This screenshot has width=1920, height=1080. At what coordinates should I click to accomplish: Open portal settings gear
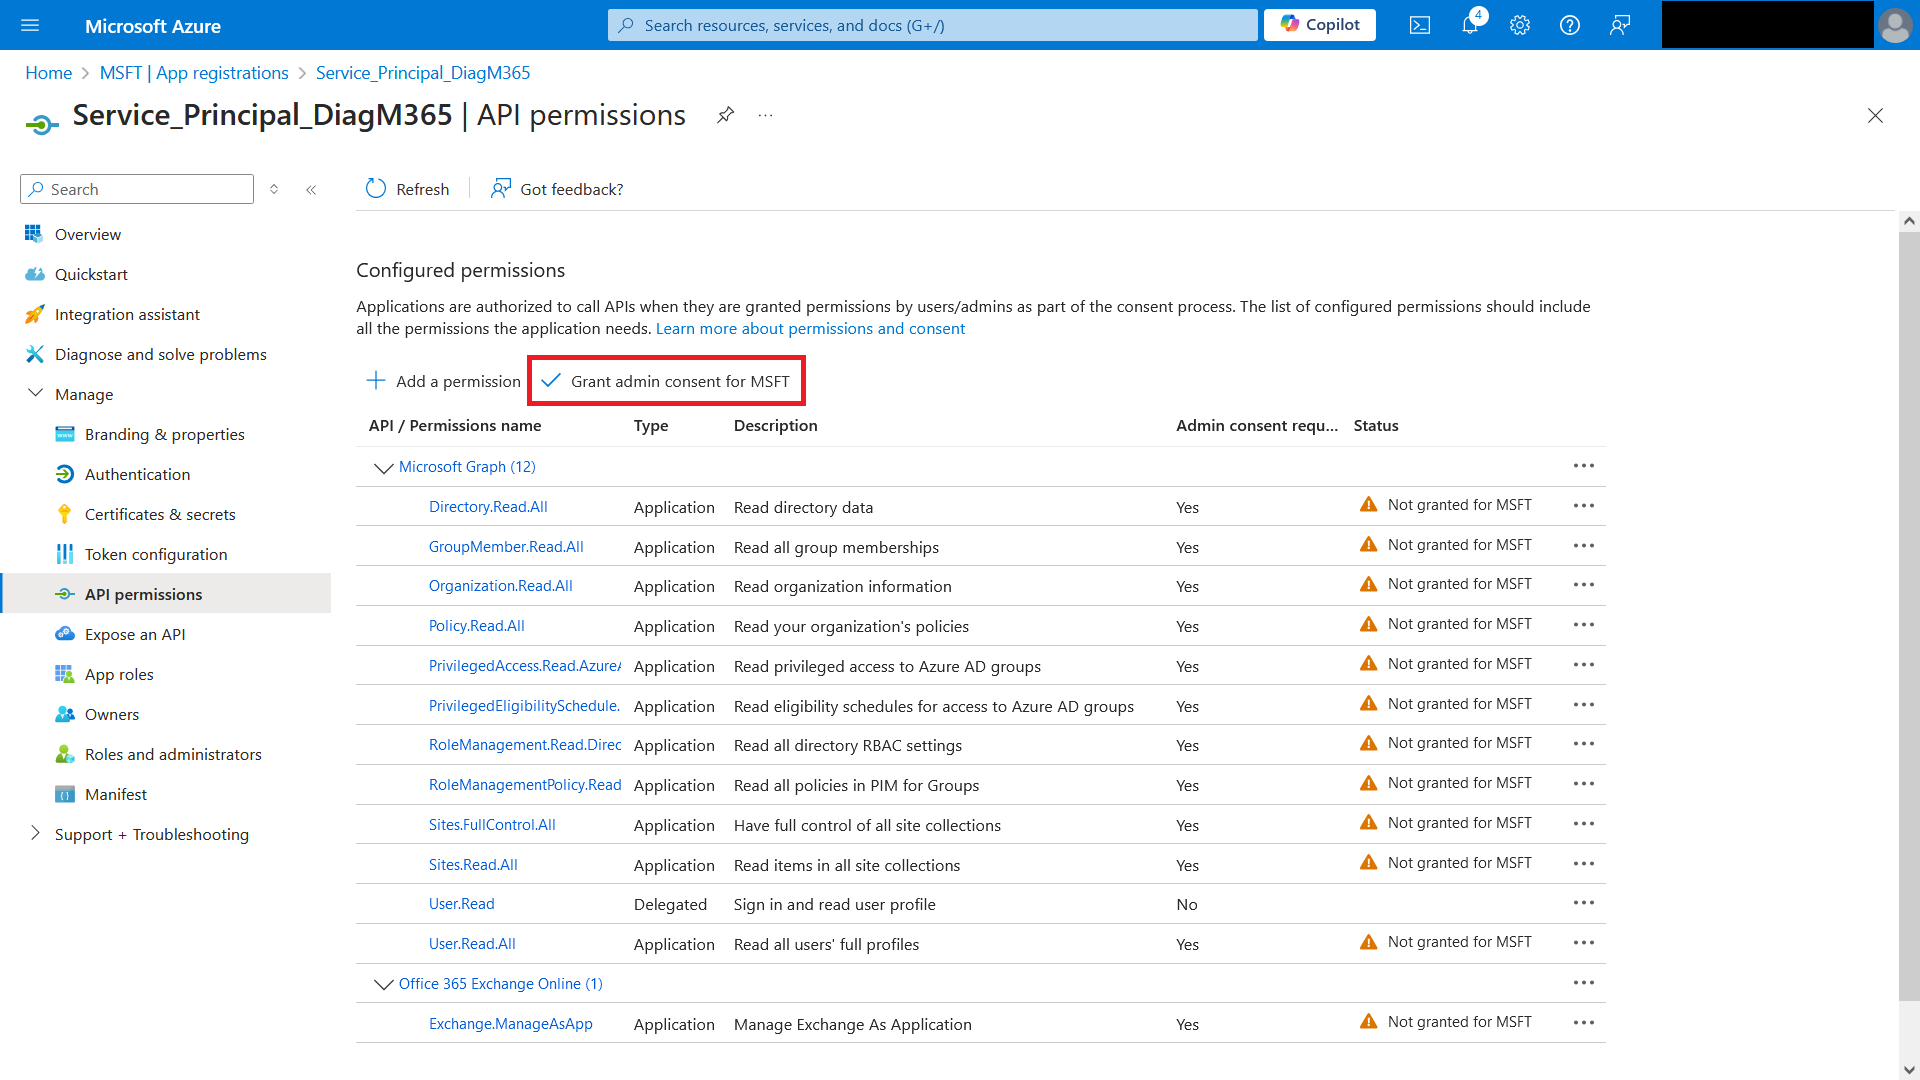click(1520, 25)
